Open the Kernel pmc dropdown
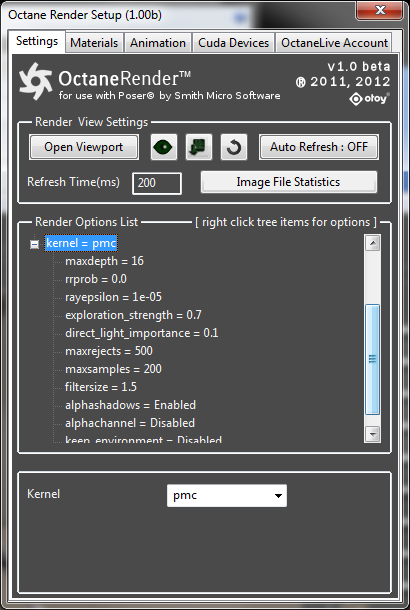 (x=227, y=496)
